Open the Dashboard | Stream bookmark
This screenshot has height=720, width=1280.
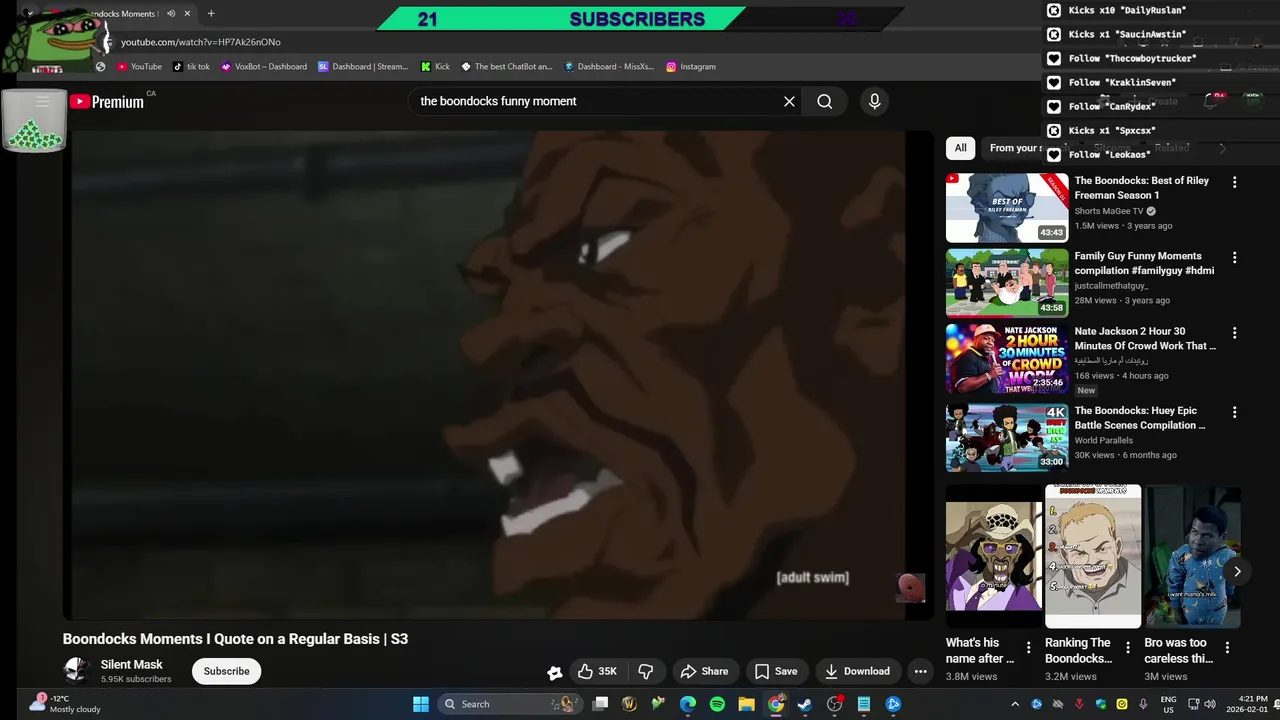tap(363, 66)
